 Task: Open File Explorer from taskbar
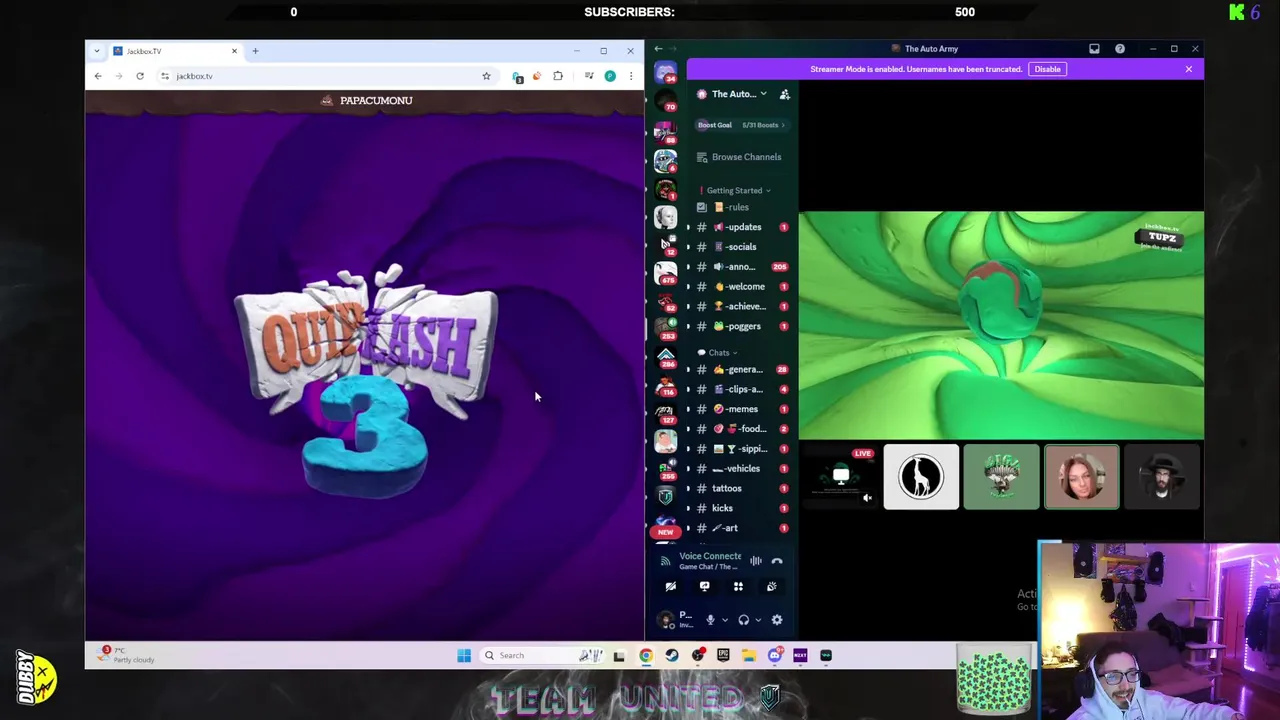pyautogui.click(x=749, y=656)
